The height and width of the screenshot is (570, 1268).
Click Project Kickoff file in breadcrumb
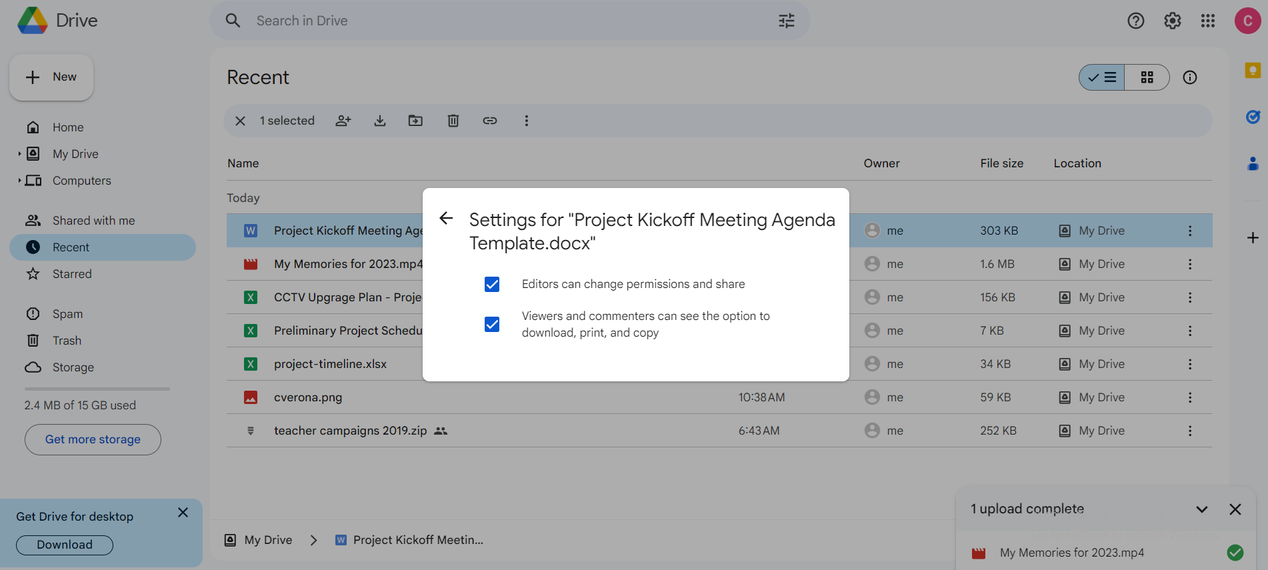409,540
